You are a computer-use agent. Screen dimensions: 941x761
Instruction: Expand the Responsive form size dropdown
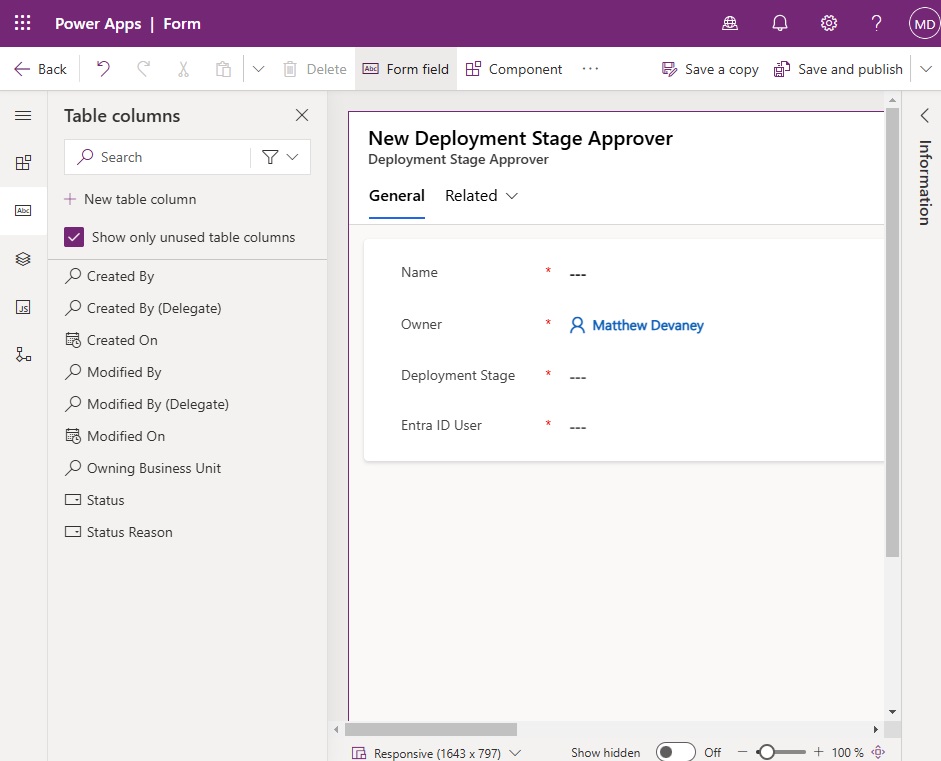click(515, 753)
